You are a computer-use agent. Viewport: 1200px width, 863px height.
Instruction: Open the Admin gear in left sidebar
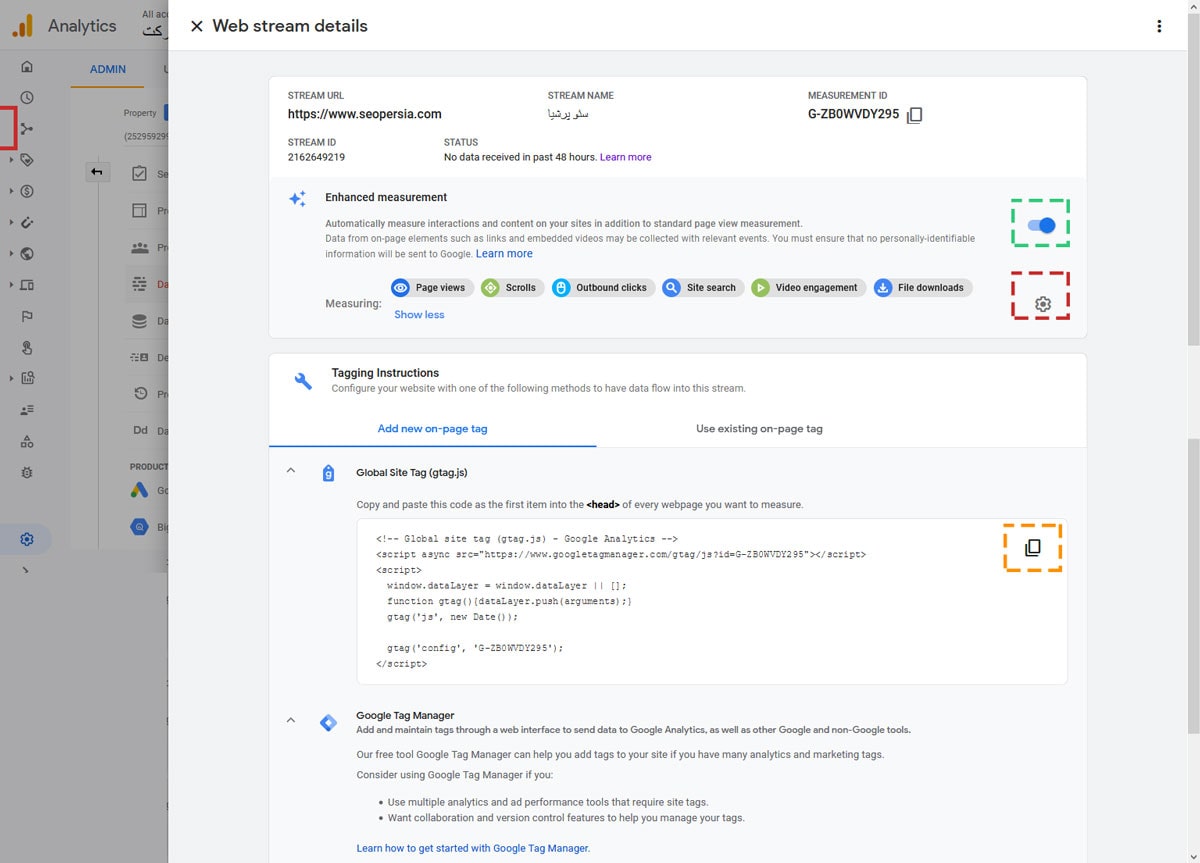pyautogui.click(x=27, y=539)
